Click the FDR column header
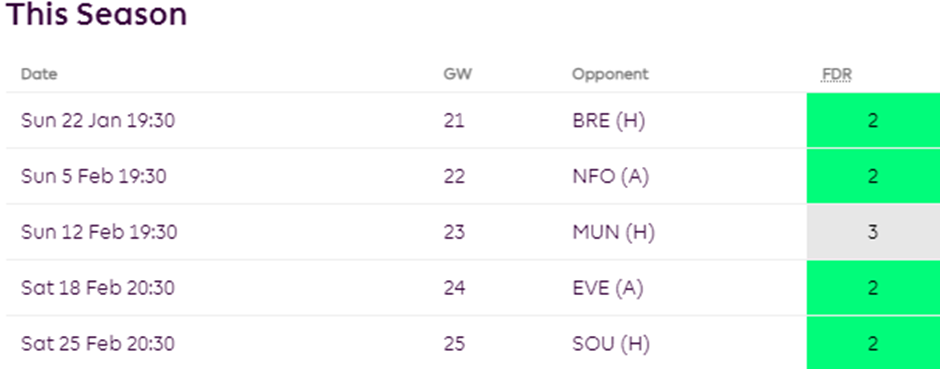 (837, 74)
